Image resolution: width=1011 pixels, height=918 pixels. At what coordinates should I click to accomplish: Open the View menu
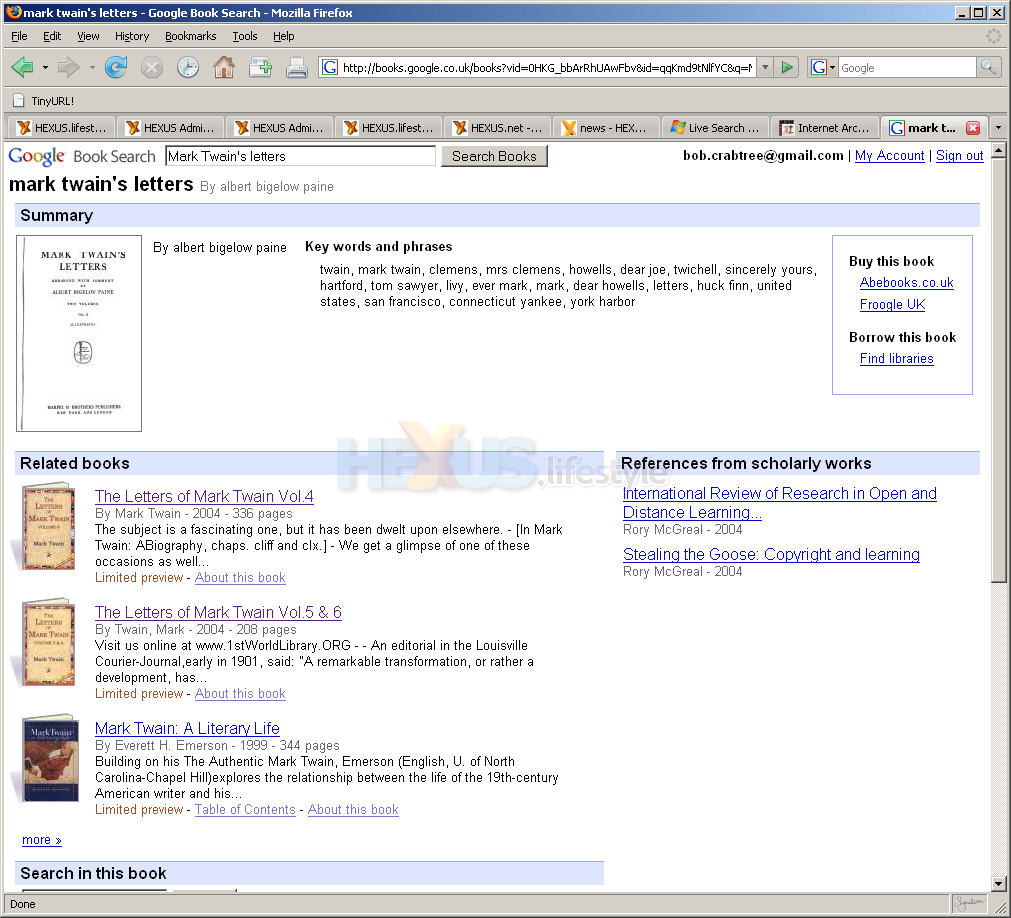click(88, 36)
